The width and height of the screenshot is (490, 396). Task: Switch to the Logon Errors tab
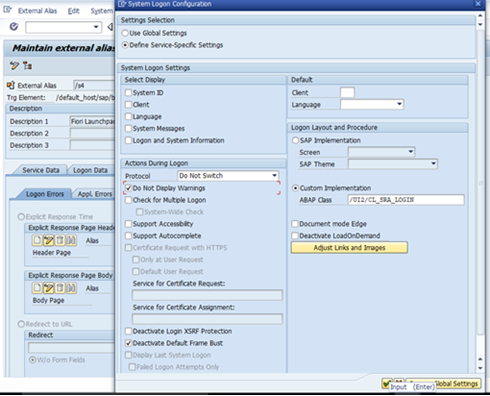pyautogui.click(x=45, y=194)
